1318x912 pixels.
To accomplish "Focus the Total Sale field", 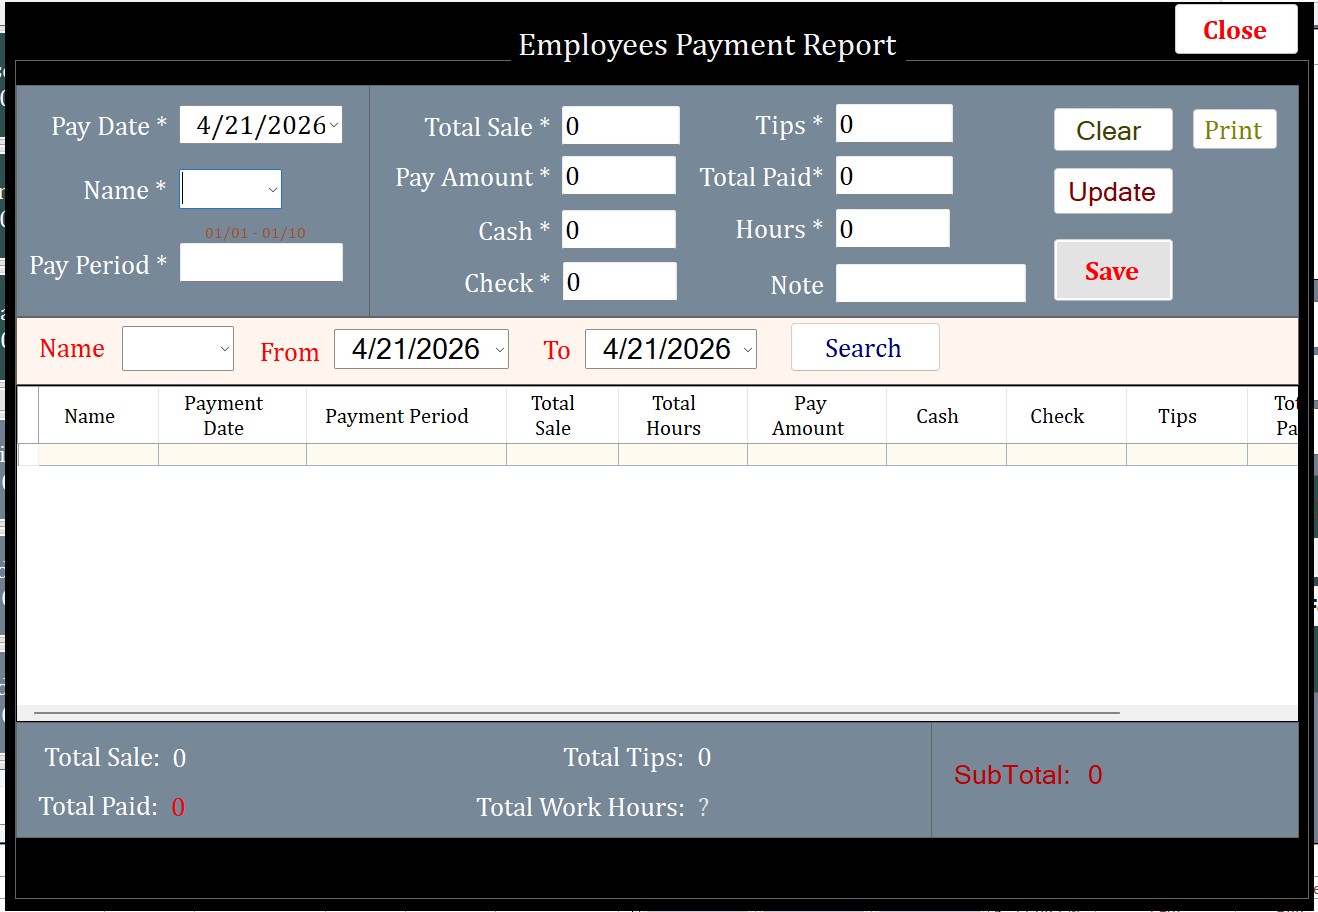I will tap(620, 126).
